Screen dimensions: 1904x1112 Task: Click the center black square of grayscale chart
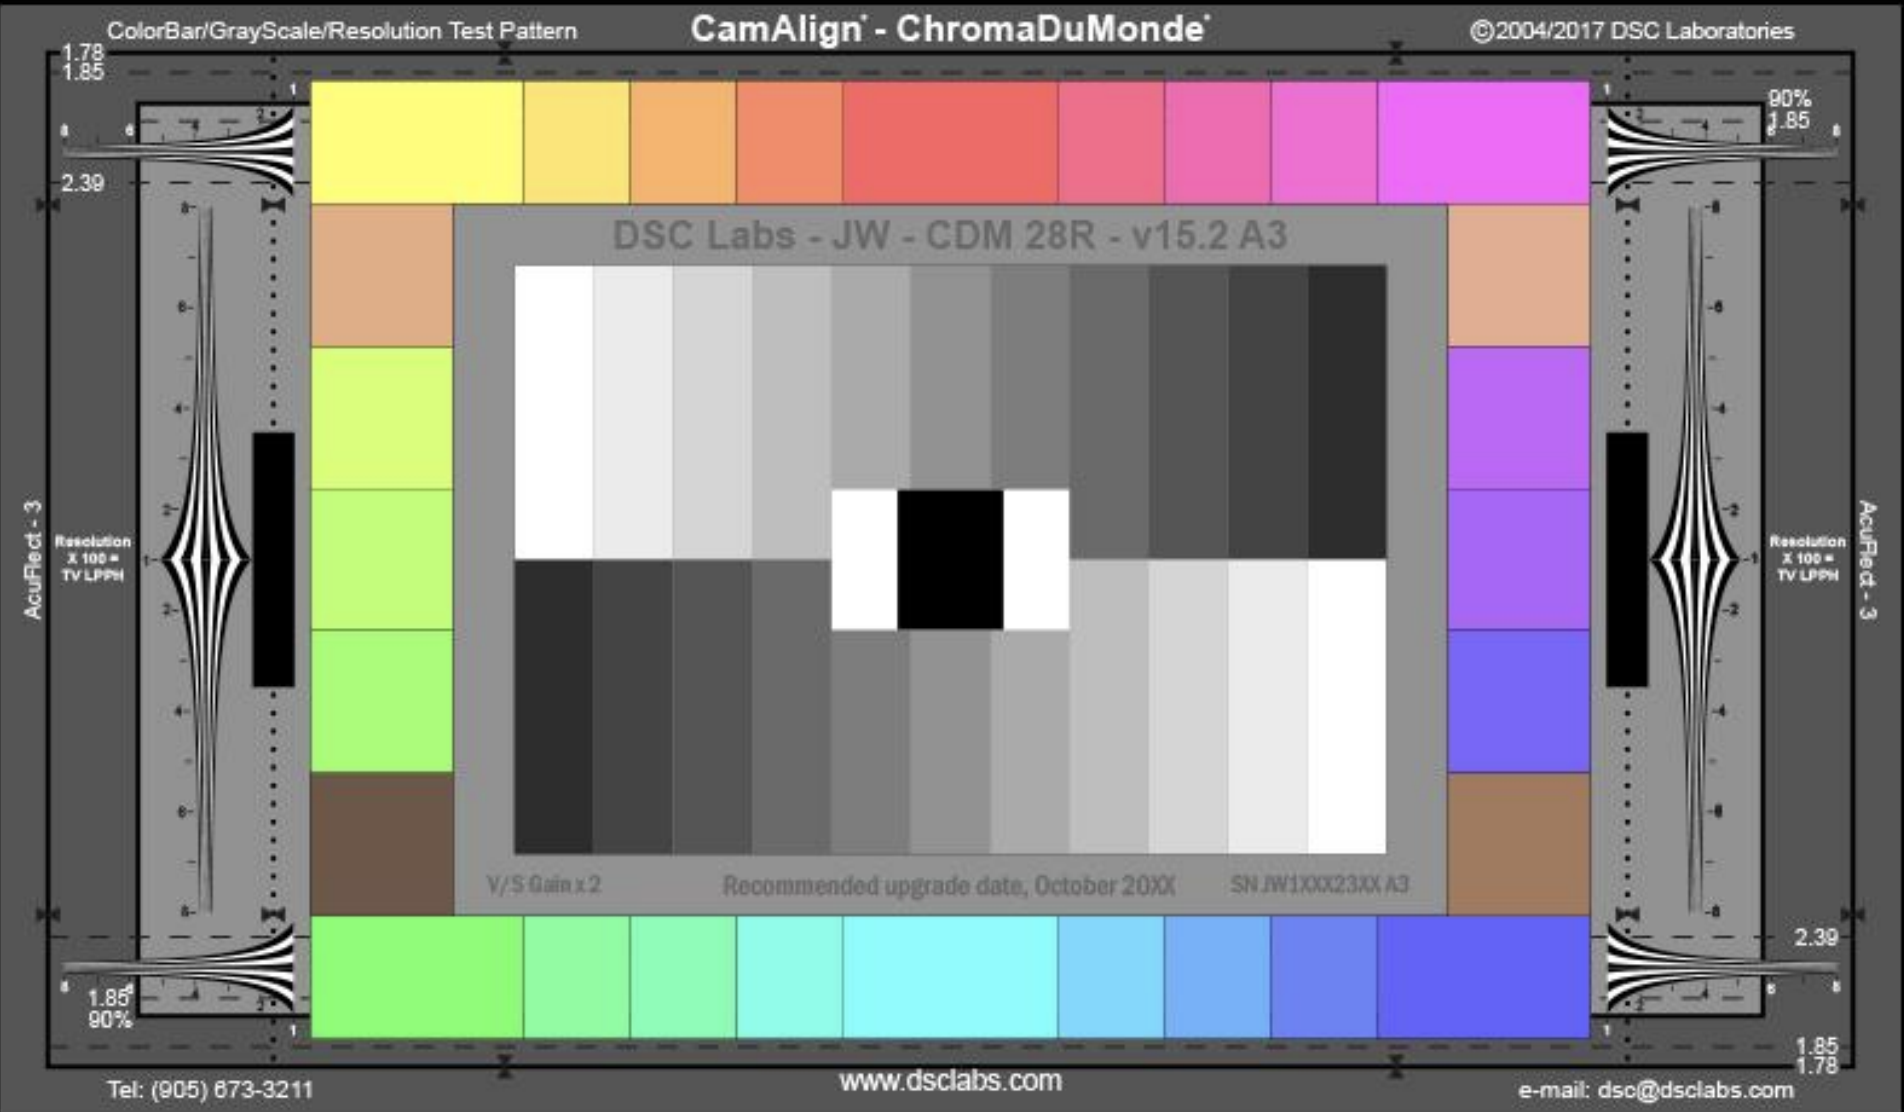[x=950, y=560]
